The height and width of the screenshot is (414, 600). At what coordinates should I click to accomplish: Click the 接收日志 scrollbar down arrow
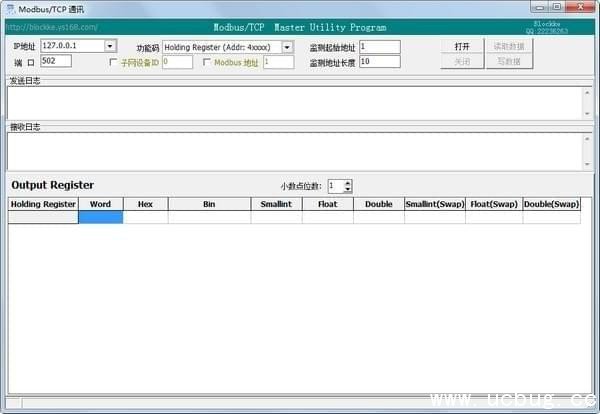point(587,164)
